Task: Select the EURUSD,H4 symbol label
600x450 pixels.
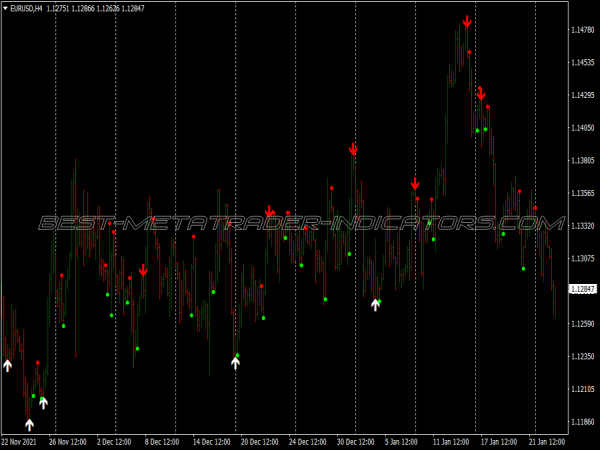Action: (26, 8)
